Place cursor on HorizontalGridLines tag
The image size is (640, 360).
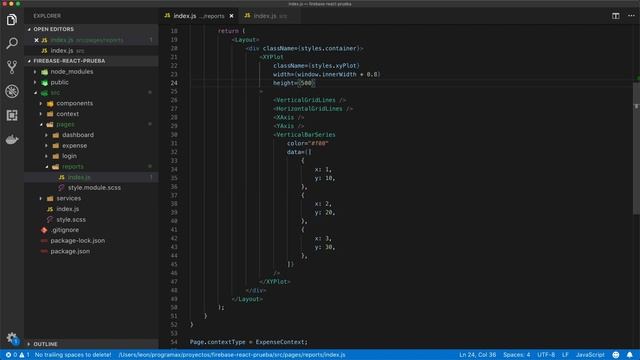click(313, 109)
